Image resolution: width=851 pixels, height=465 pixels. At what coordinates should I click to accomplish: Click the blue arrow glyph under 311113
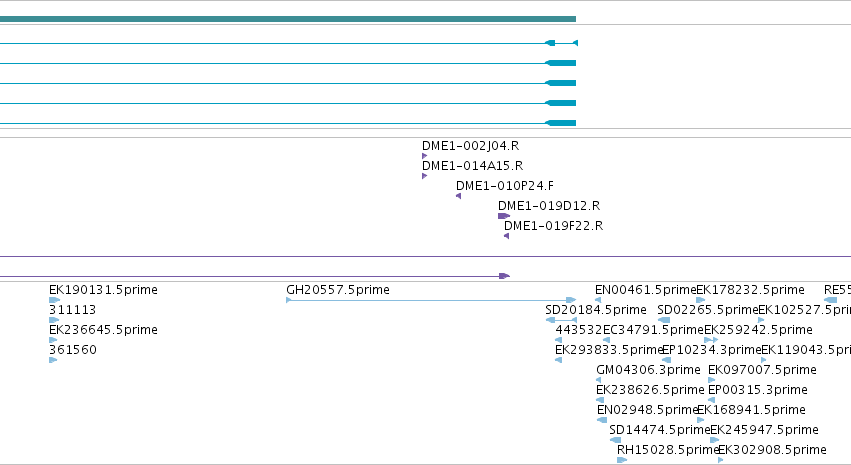click(x=53, y=320)
